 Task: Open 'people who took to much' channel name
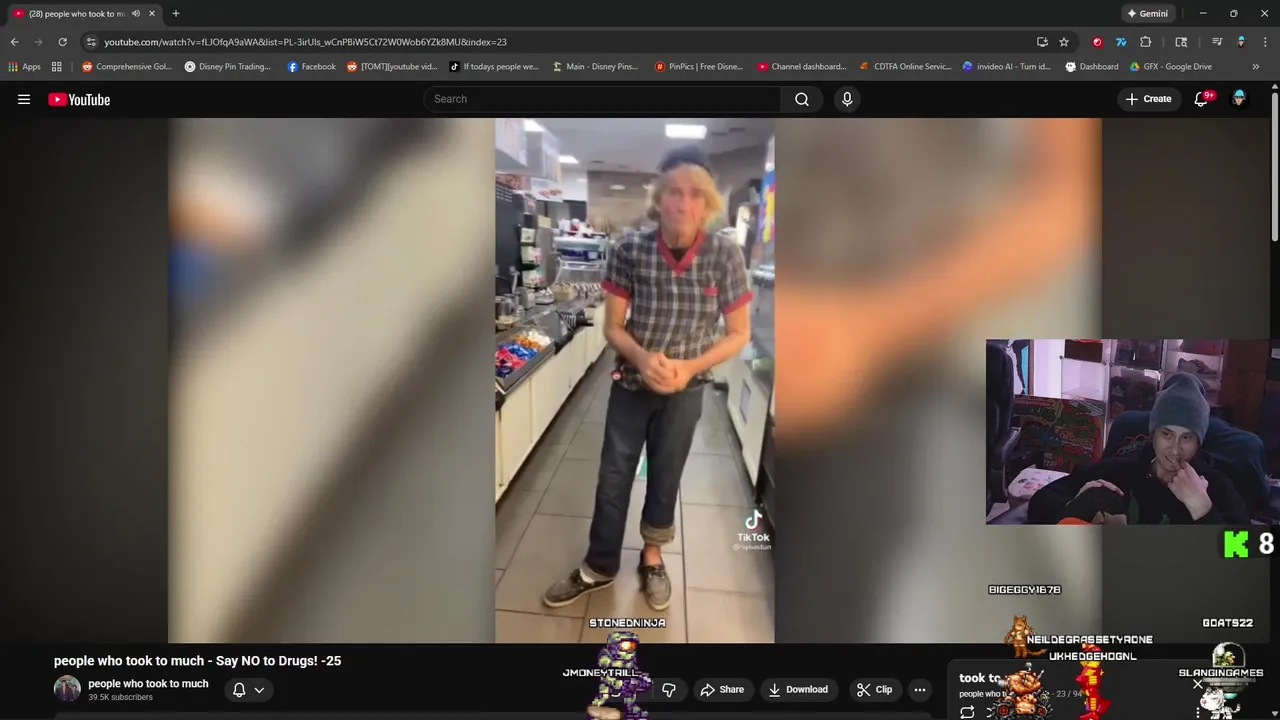click(x=148, y=684)
